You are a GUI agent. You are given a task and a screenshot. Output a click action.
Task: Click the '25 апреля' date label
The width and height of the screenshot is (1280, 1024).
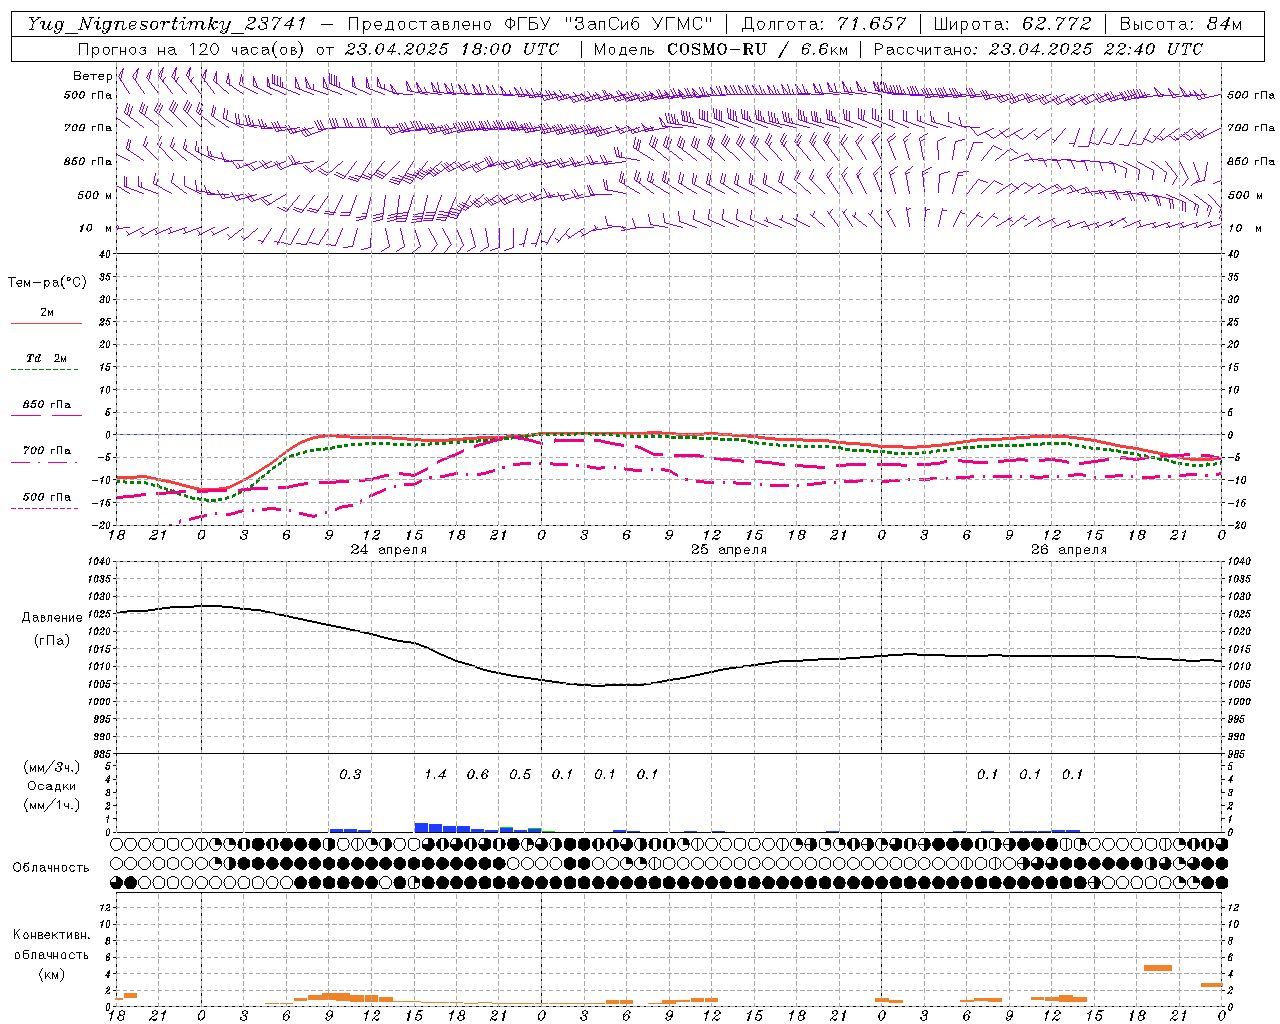[x=729, y=550]
